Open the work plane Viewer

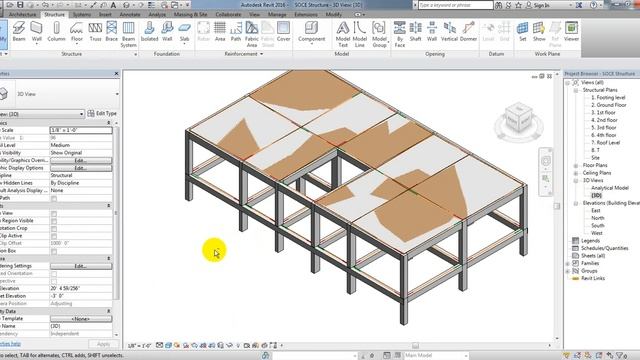571,32
